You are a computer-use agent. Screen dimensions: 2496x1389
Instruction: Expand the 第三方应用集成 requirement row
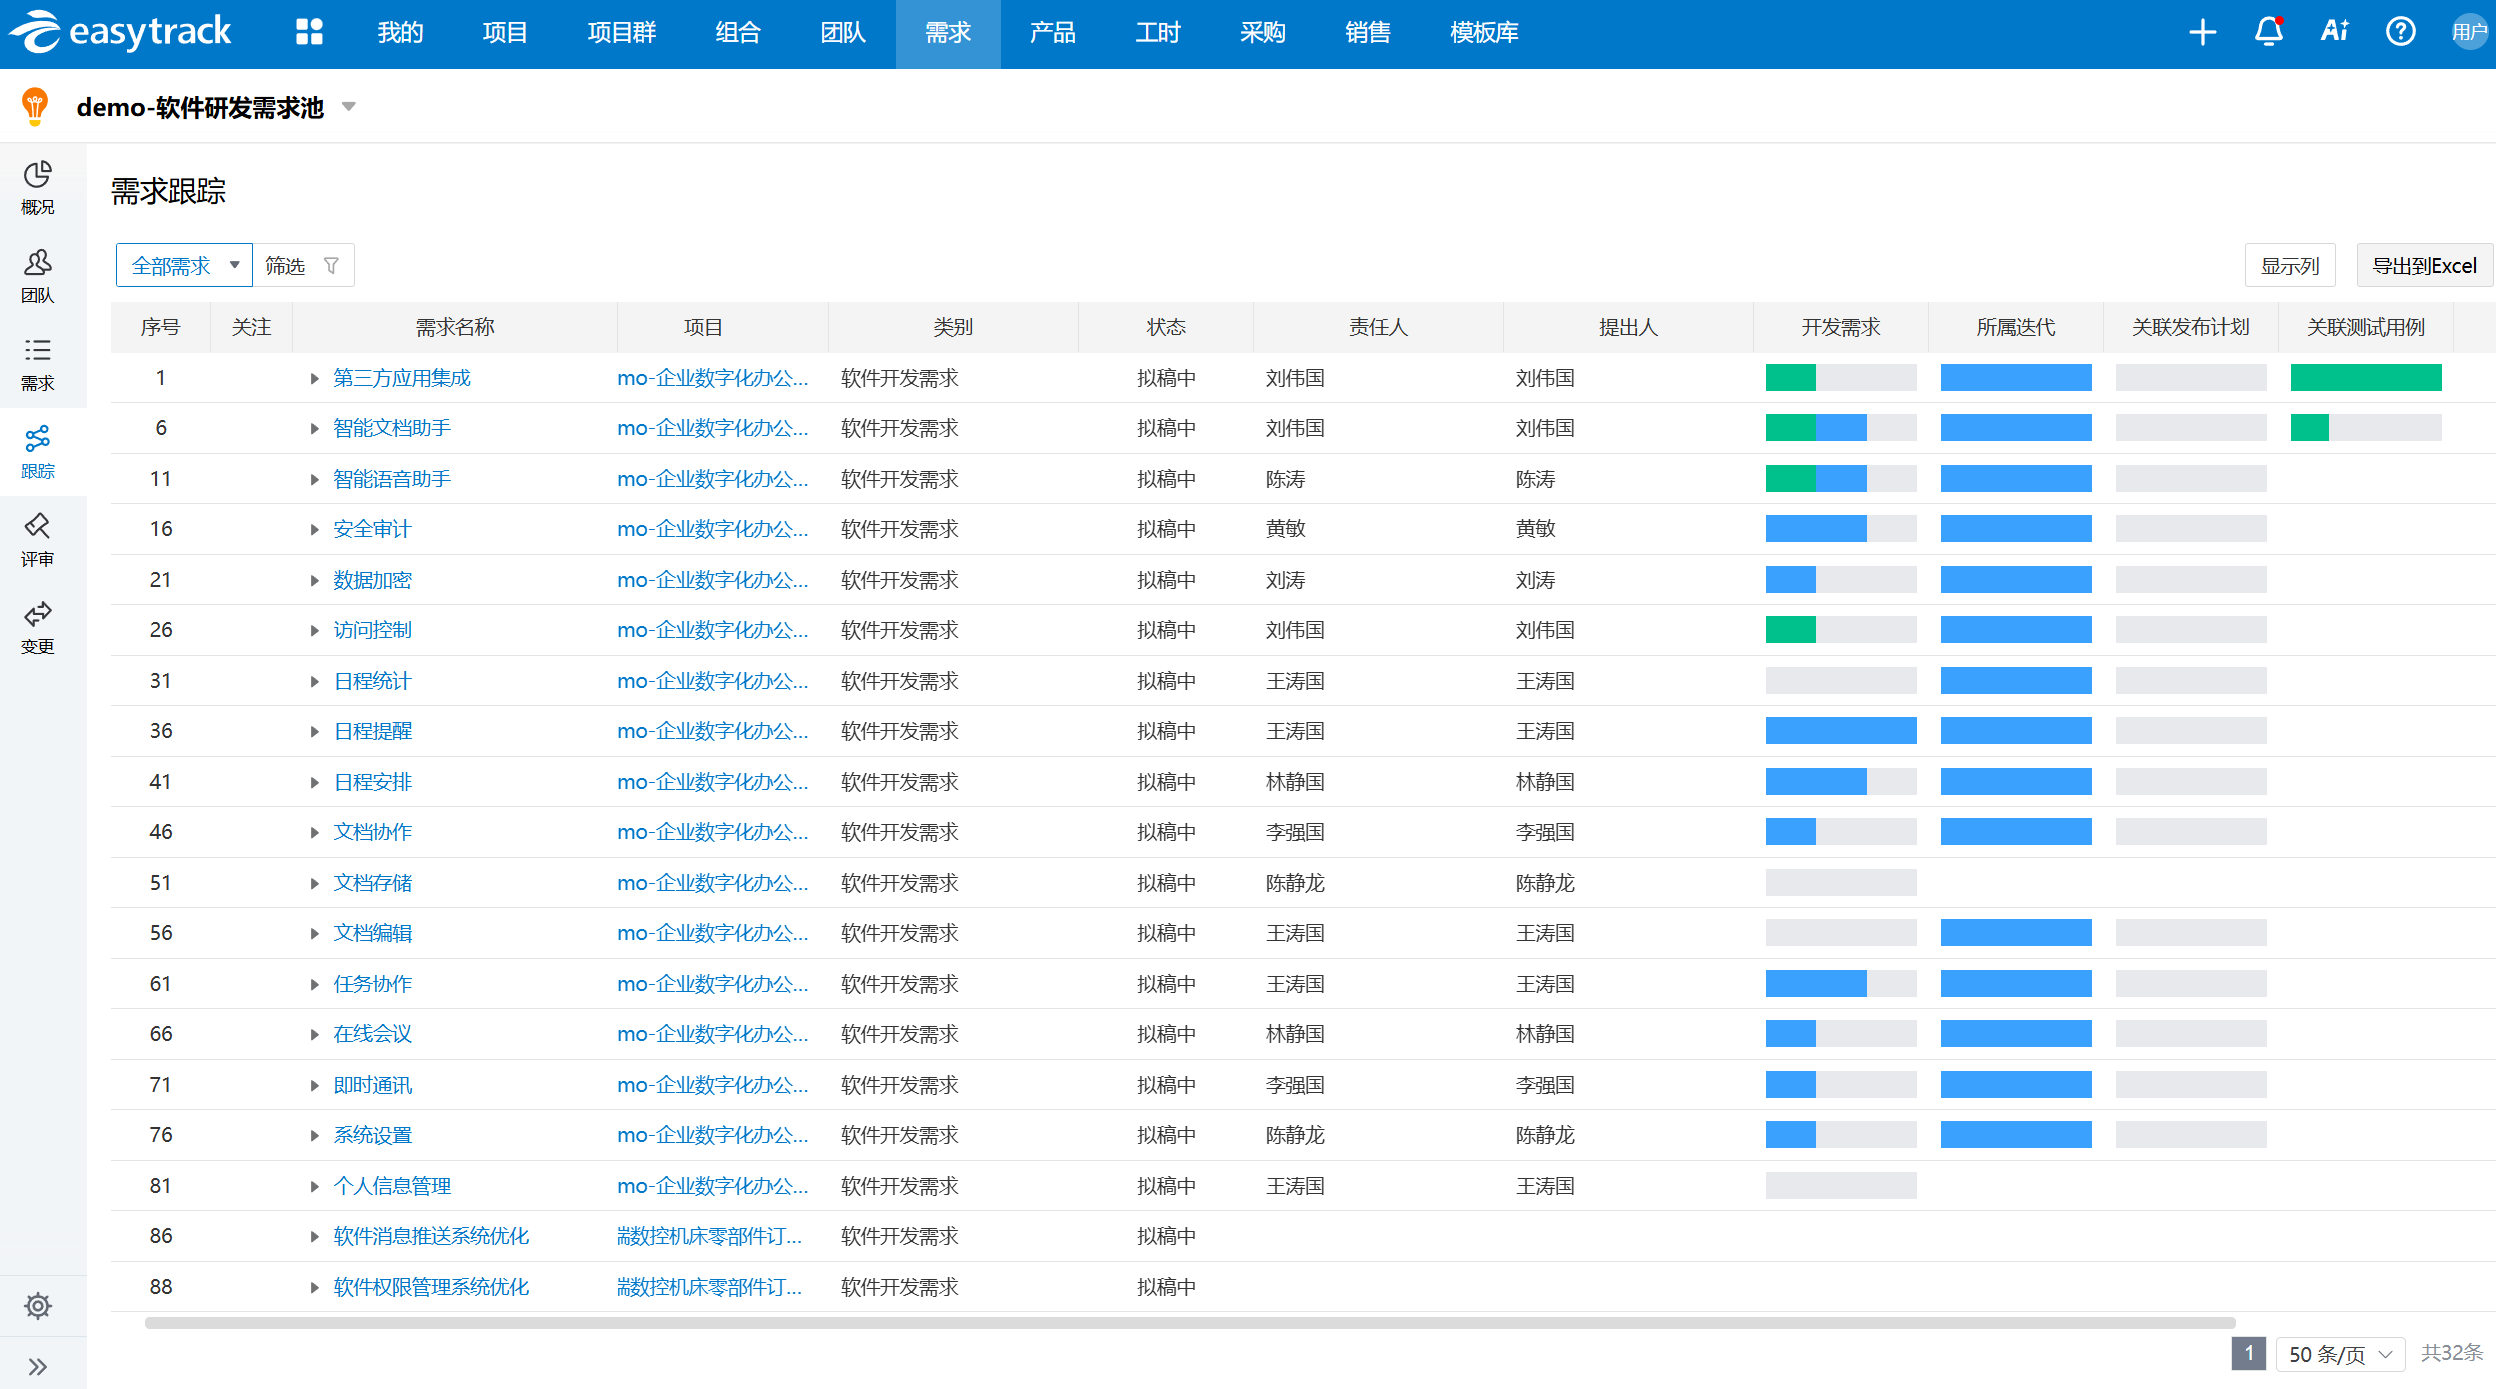pyautogui.click(x=314, y=379)
